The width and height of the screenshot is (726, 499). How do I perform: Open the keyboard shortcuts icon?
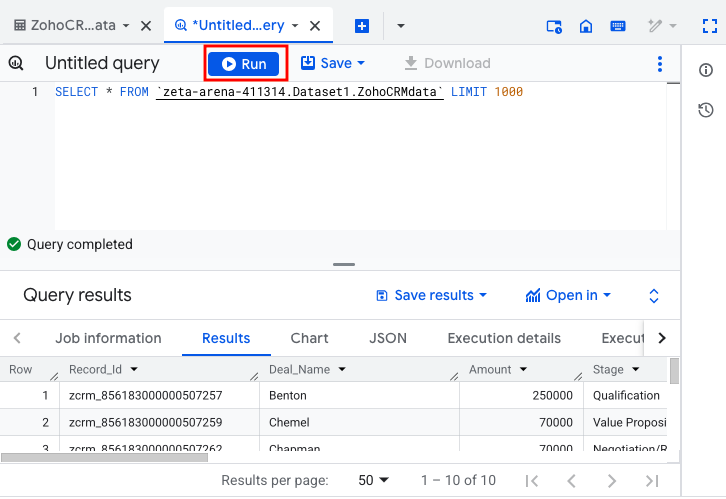point(618,26)
